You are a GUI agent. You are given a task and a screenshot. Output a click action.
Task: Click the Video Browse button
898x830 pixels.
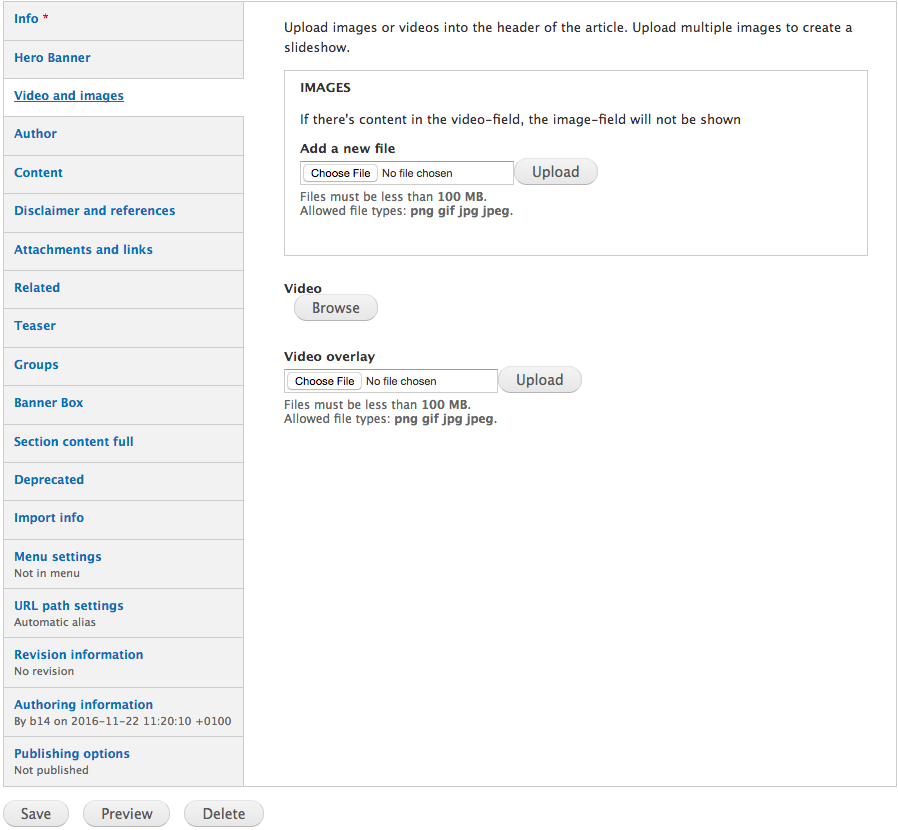click(335, 308)
